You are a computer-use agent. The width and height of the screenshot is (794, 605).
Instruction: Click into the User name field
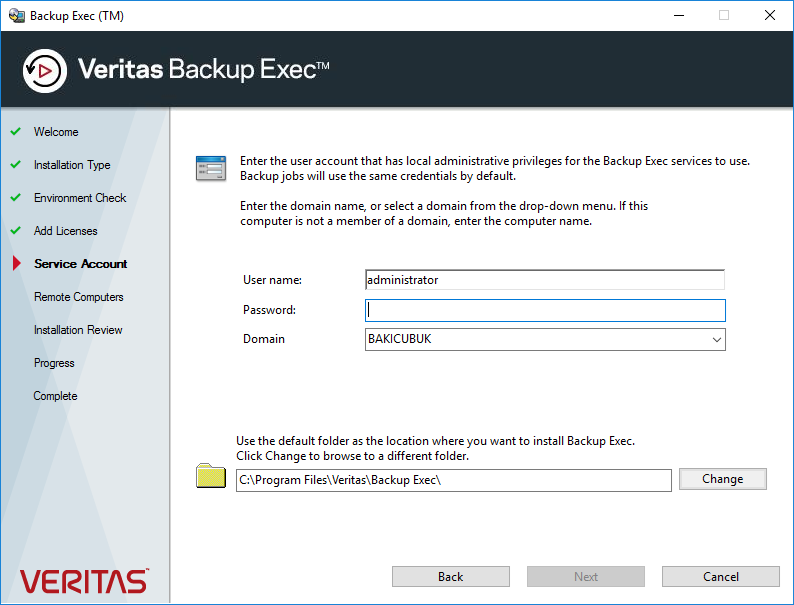tap(545, 280)
